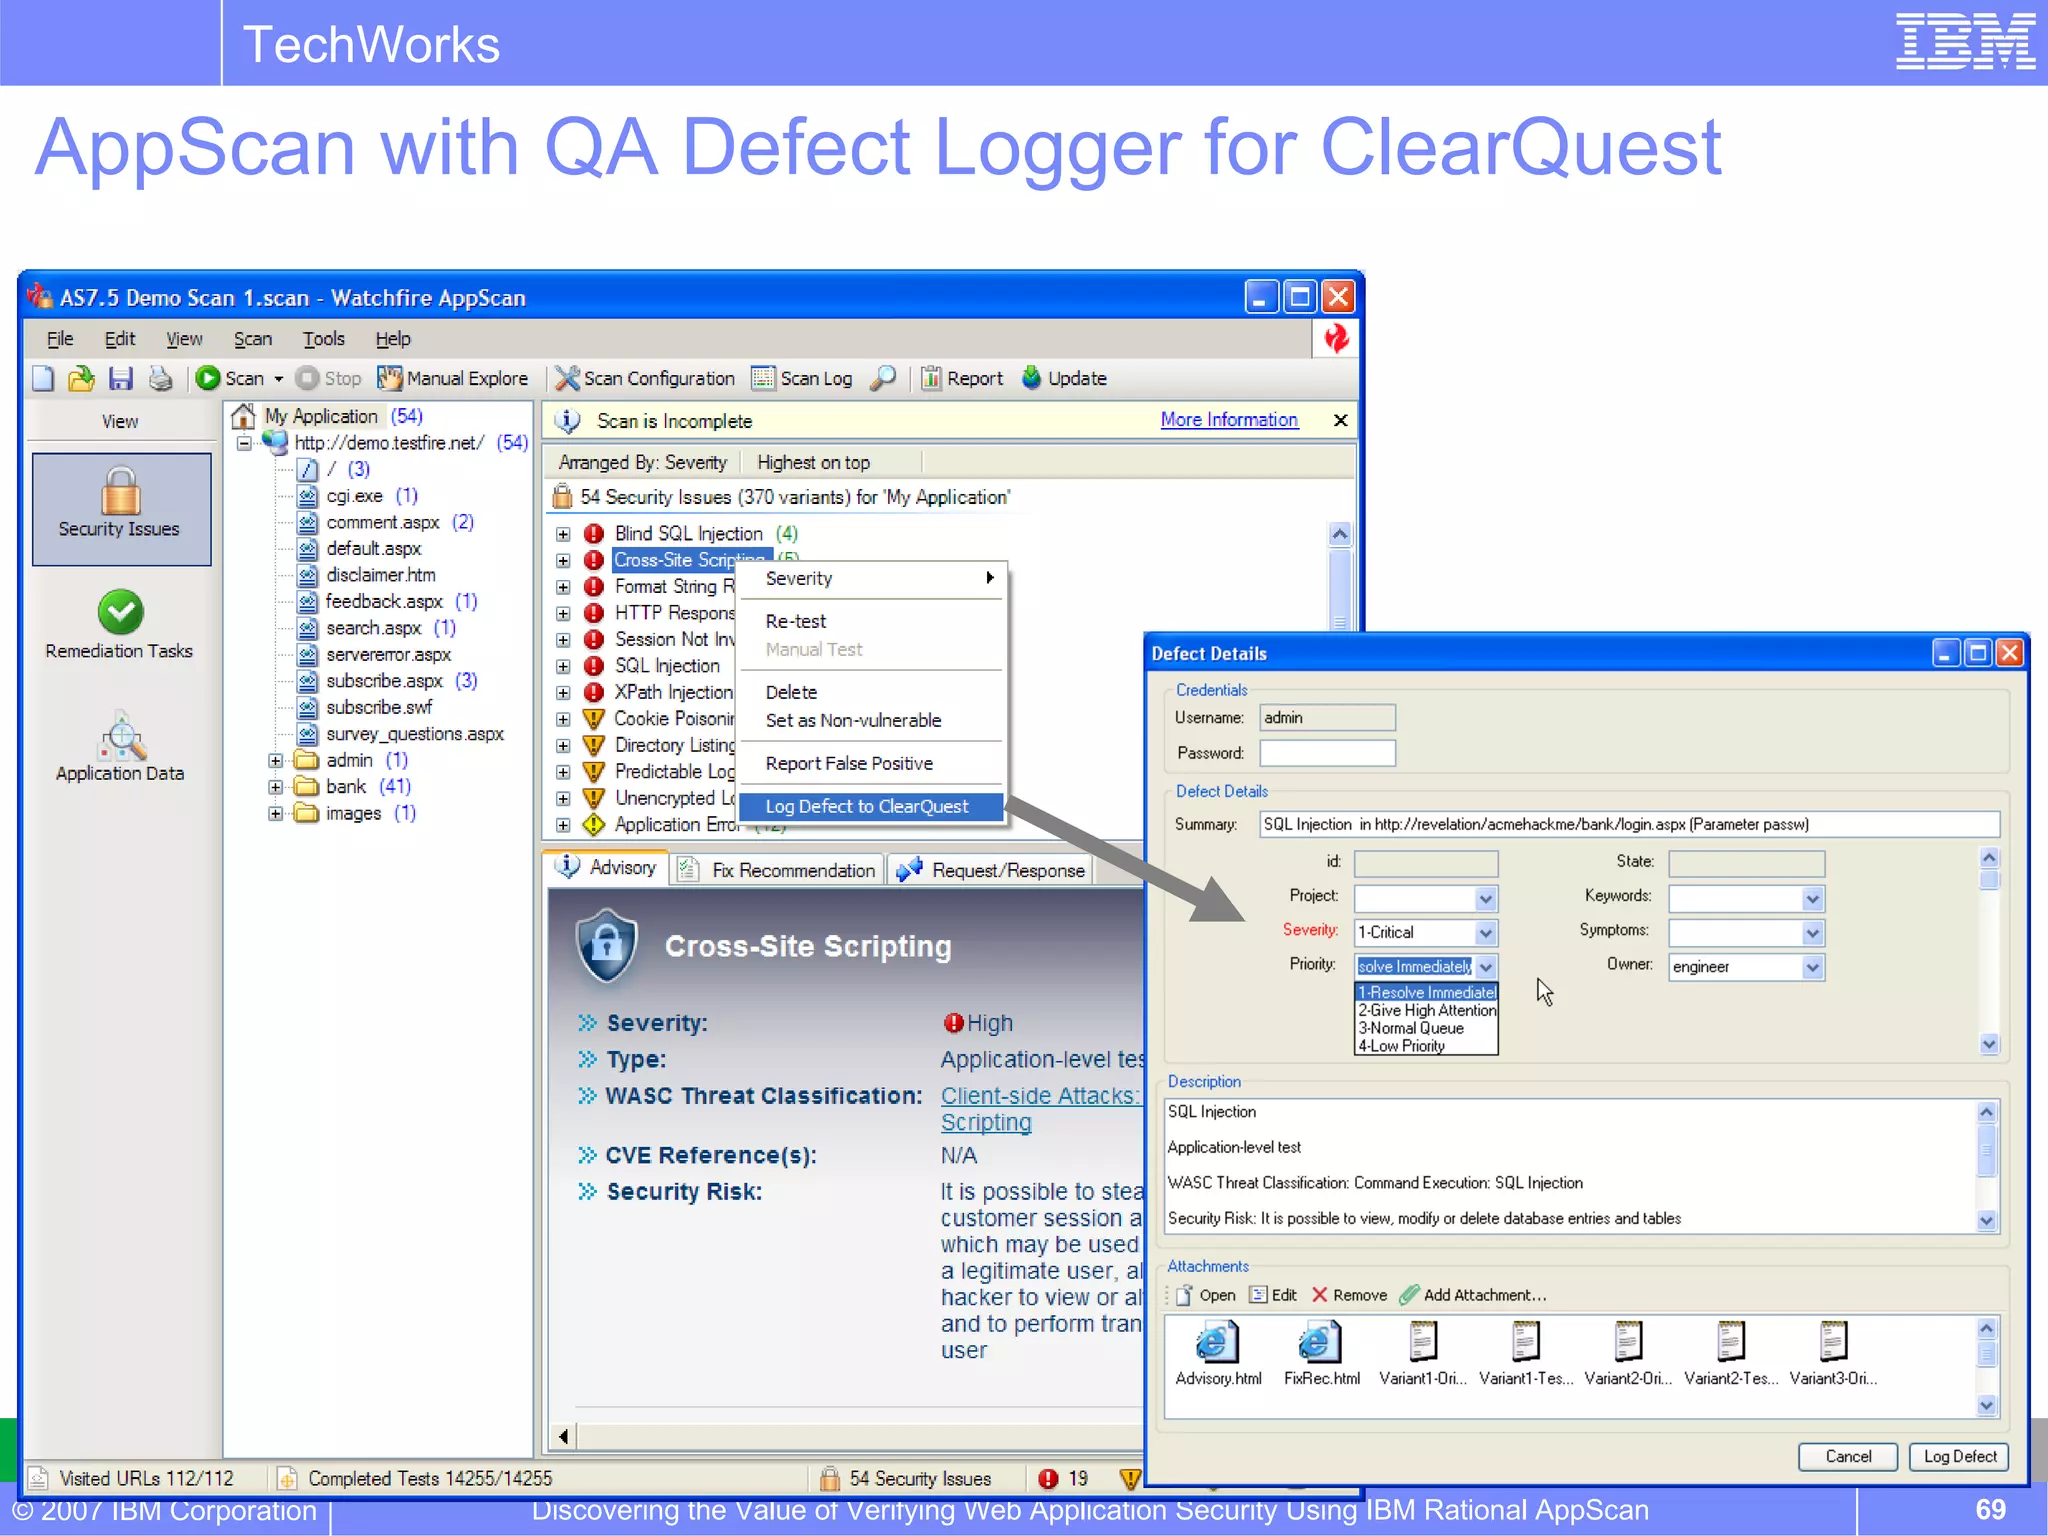The width and height of the screenshot is (2048, 1536).
Task: Open the Severity dropdown showing 1-Critical
Action: (1485, 933)
